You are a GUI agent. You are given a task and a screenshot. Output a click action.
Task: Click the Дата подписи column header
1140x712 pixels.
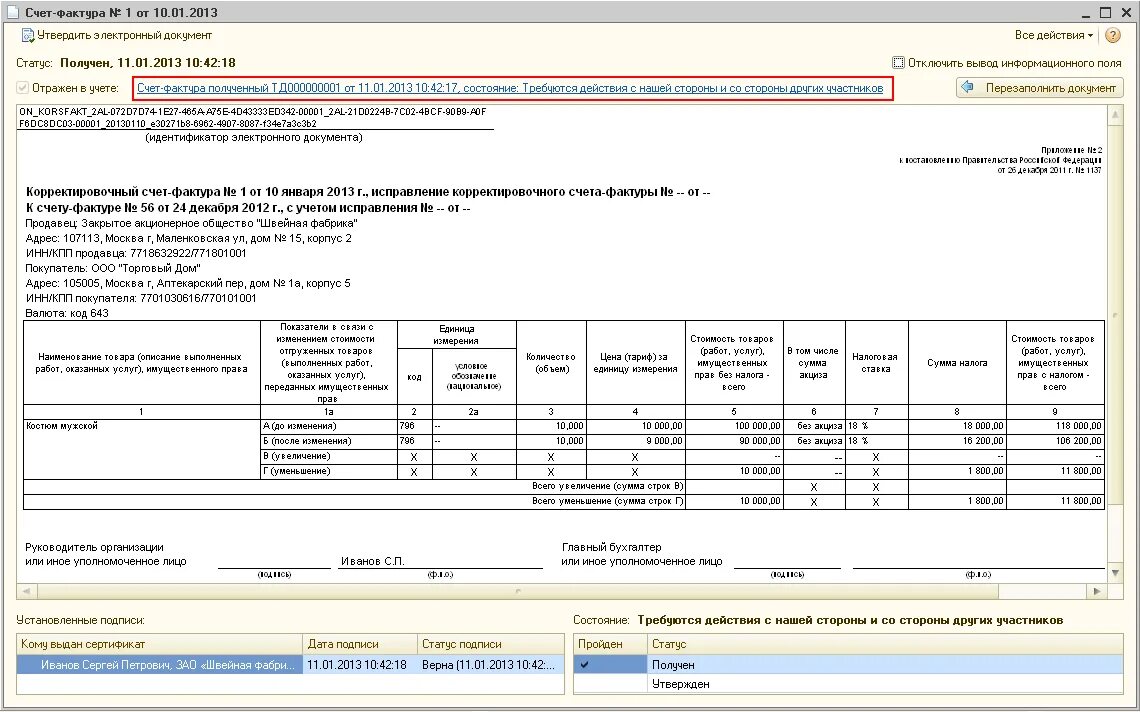[x=361, y=644]
